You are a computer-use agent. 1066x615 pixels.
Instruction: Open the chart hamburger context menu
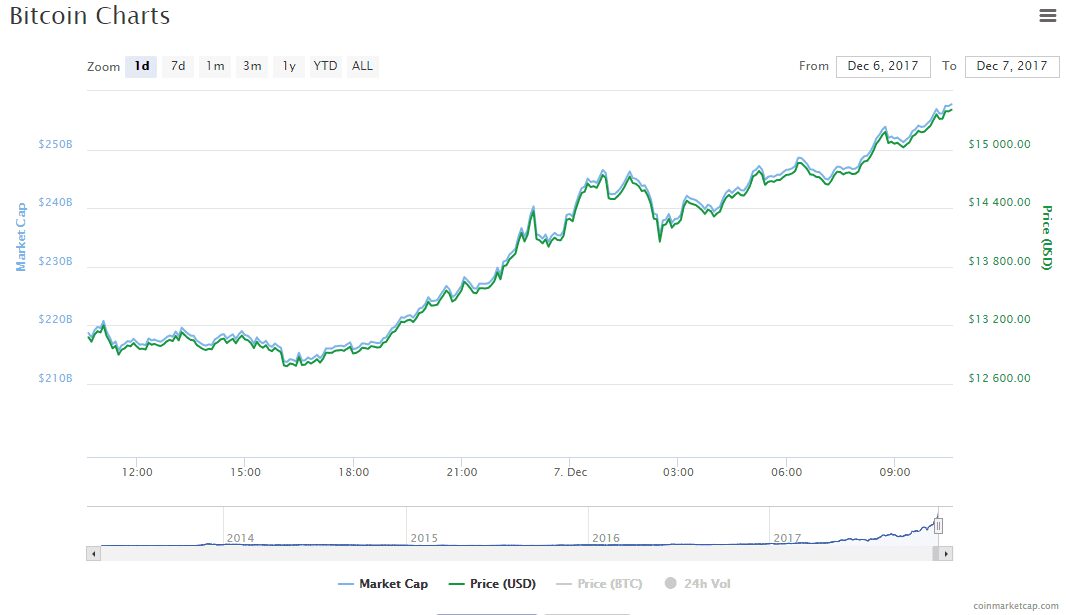point(1048,16)
